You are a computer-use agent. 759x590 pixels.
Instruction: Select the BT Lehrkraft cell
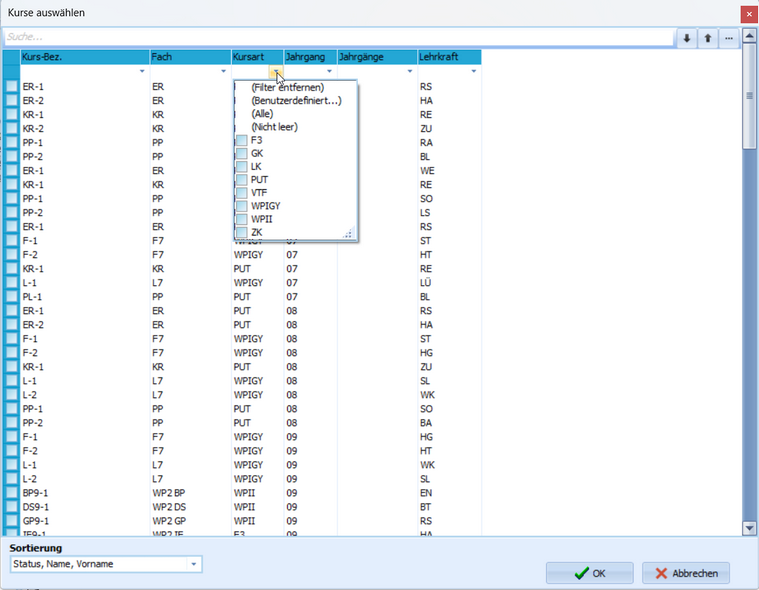[449, 507]
